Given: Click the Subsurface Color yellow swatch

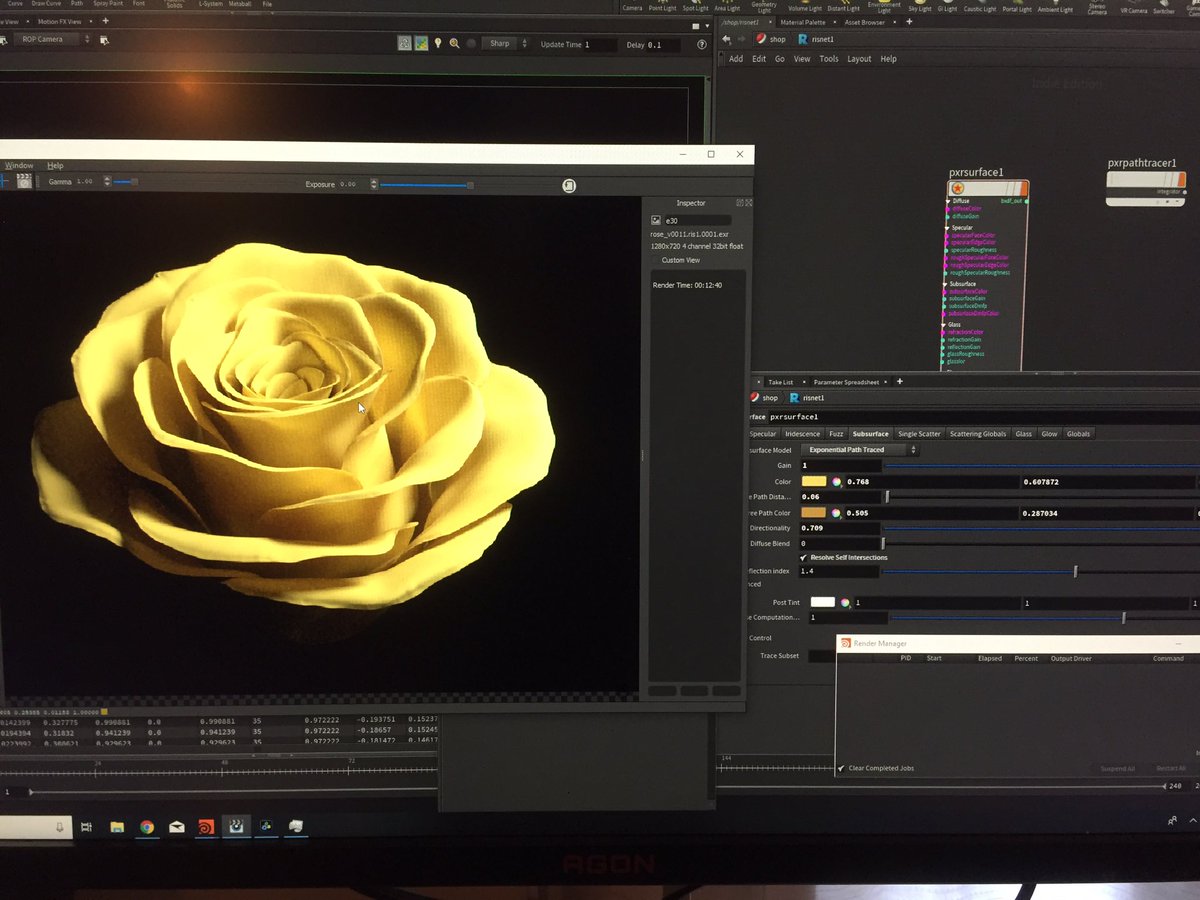Looking at the screenshot, I should point(814,482).
